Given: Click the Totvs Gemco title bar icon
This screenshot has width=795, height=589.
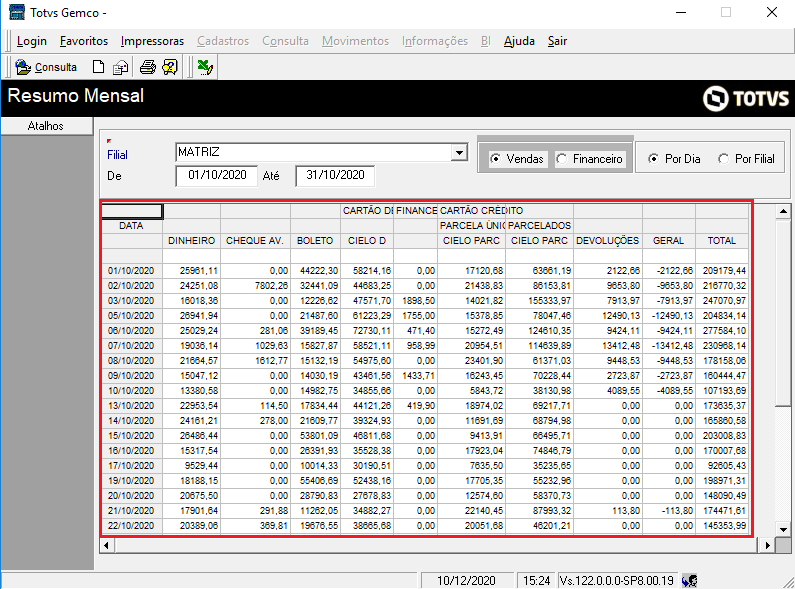Looking at the screenshot, I should pos(17,12).
